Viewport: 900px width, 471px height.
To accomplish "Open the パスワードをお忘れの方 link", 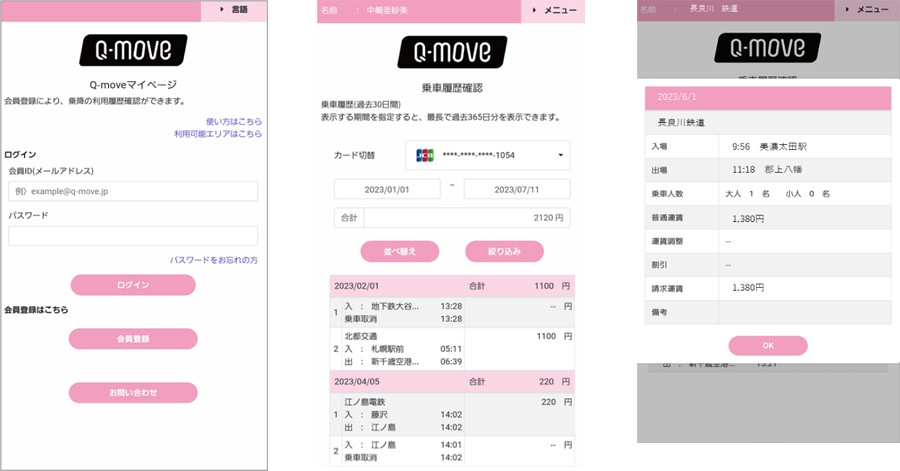I will coord(214,260).
